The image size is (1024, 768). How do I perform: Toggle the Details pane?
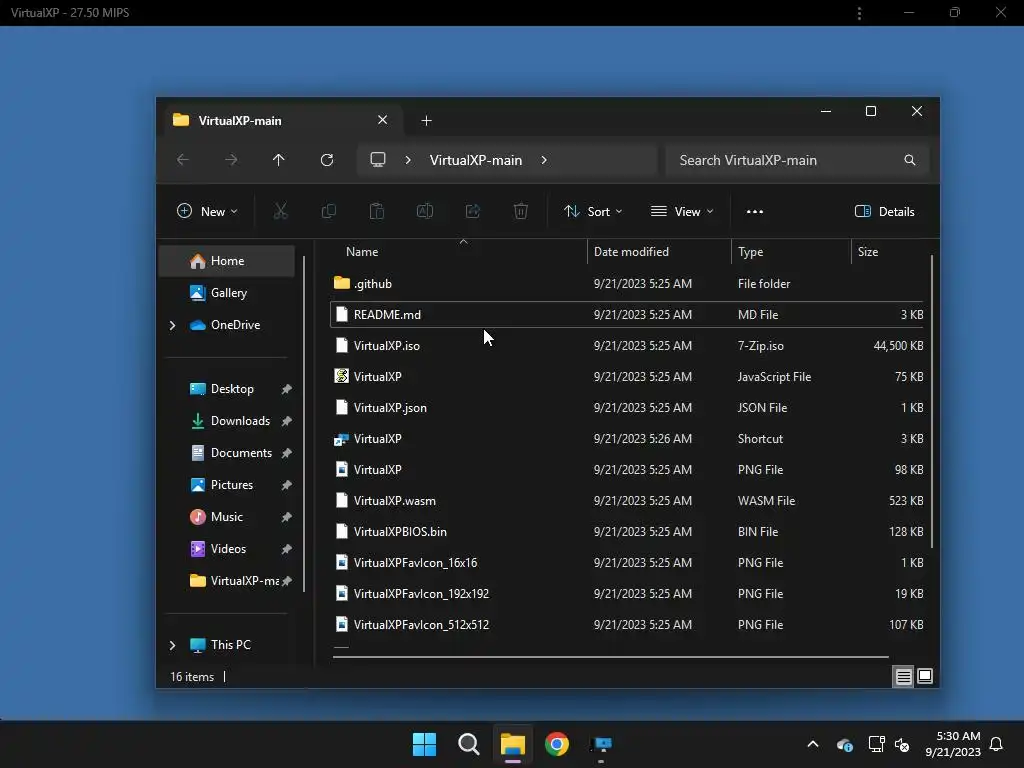(885, 212)
